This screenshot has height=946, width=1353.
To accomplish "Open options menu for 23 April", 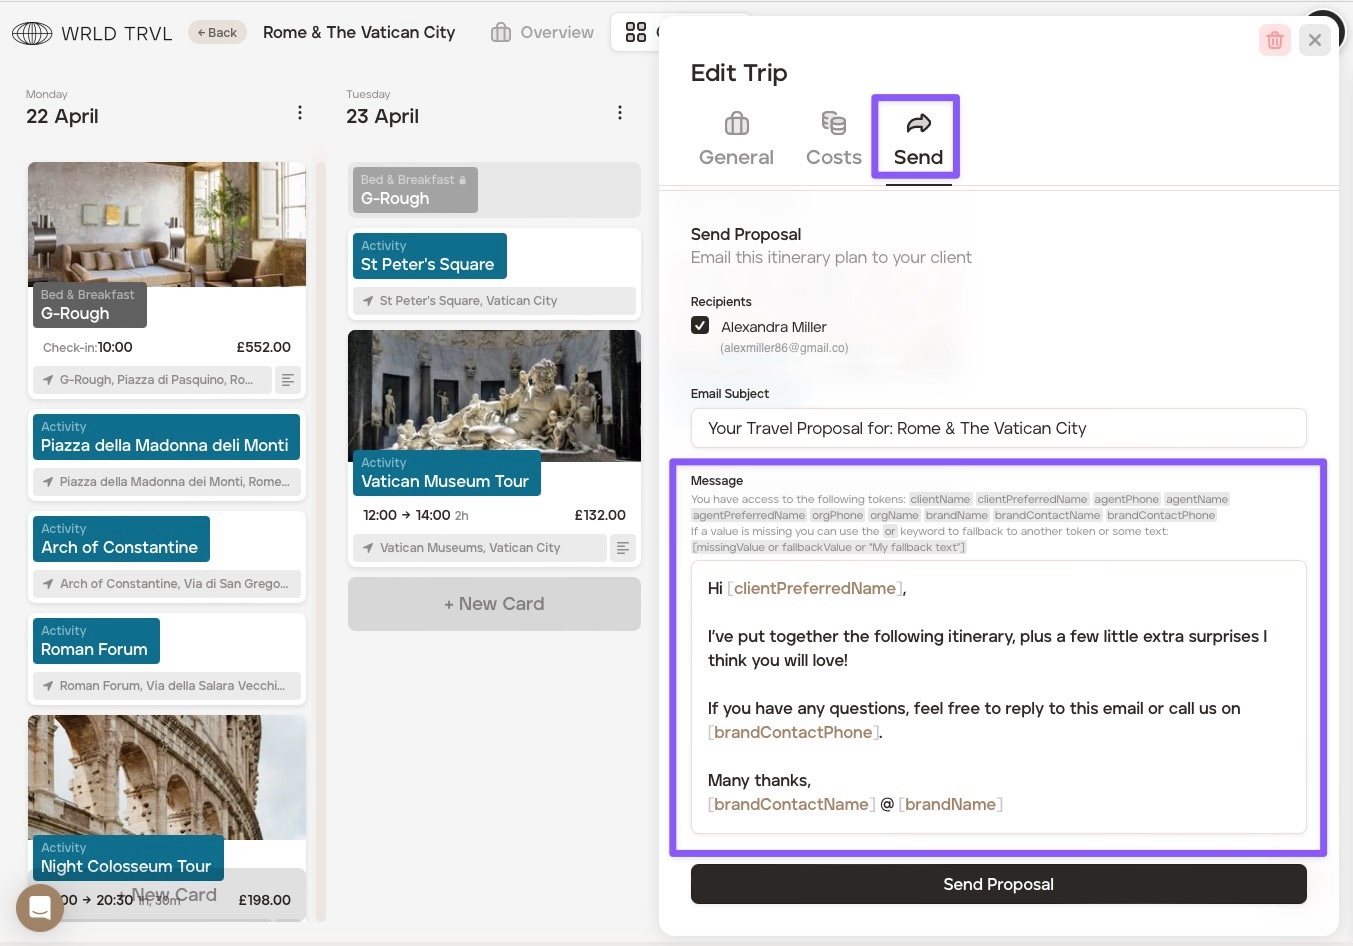I will click(x=620, y=113).
